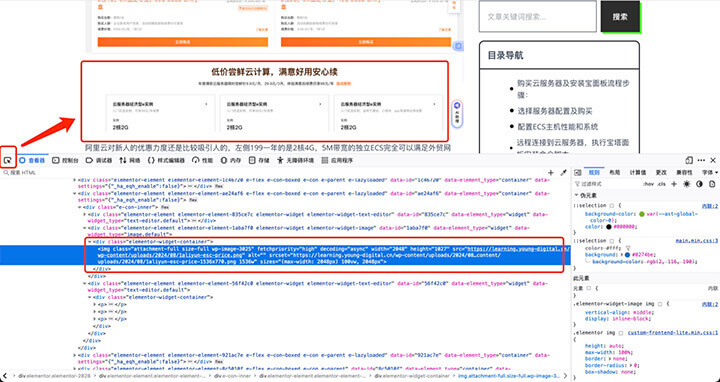
Task: Open the DevTools three-dots options menu
Action: tap(701, 160)
